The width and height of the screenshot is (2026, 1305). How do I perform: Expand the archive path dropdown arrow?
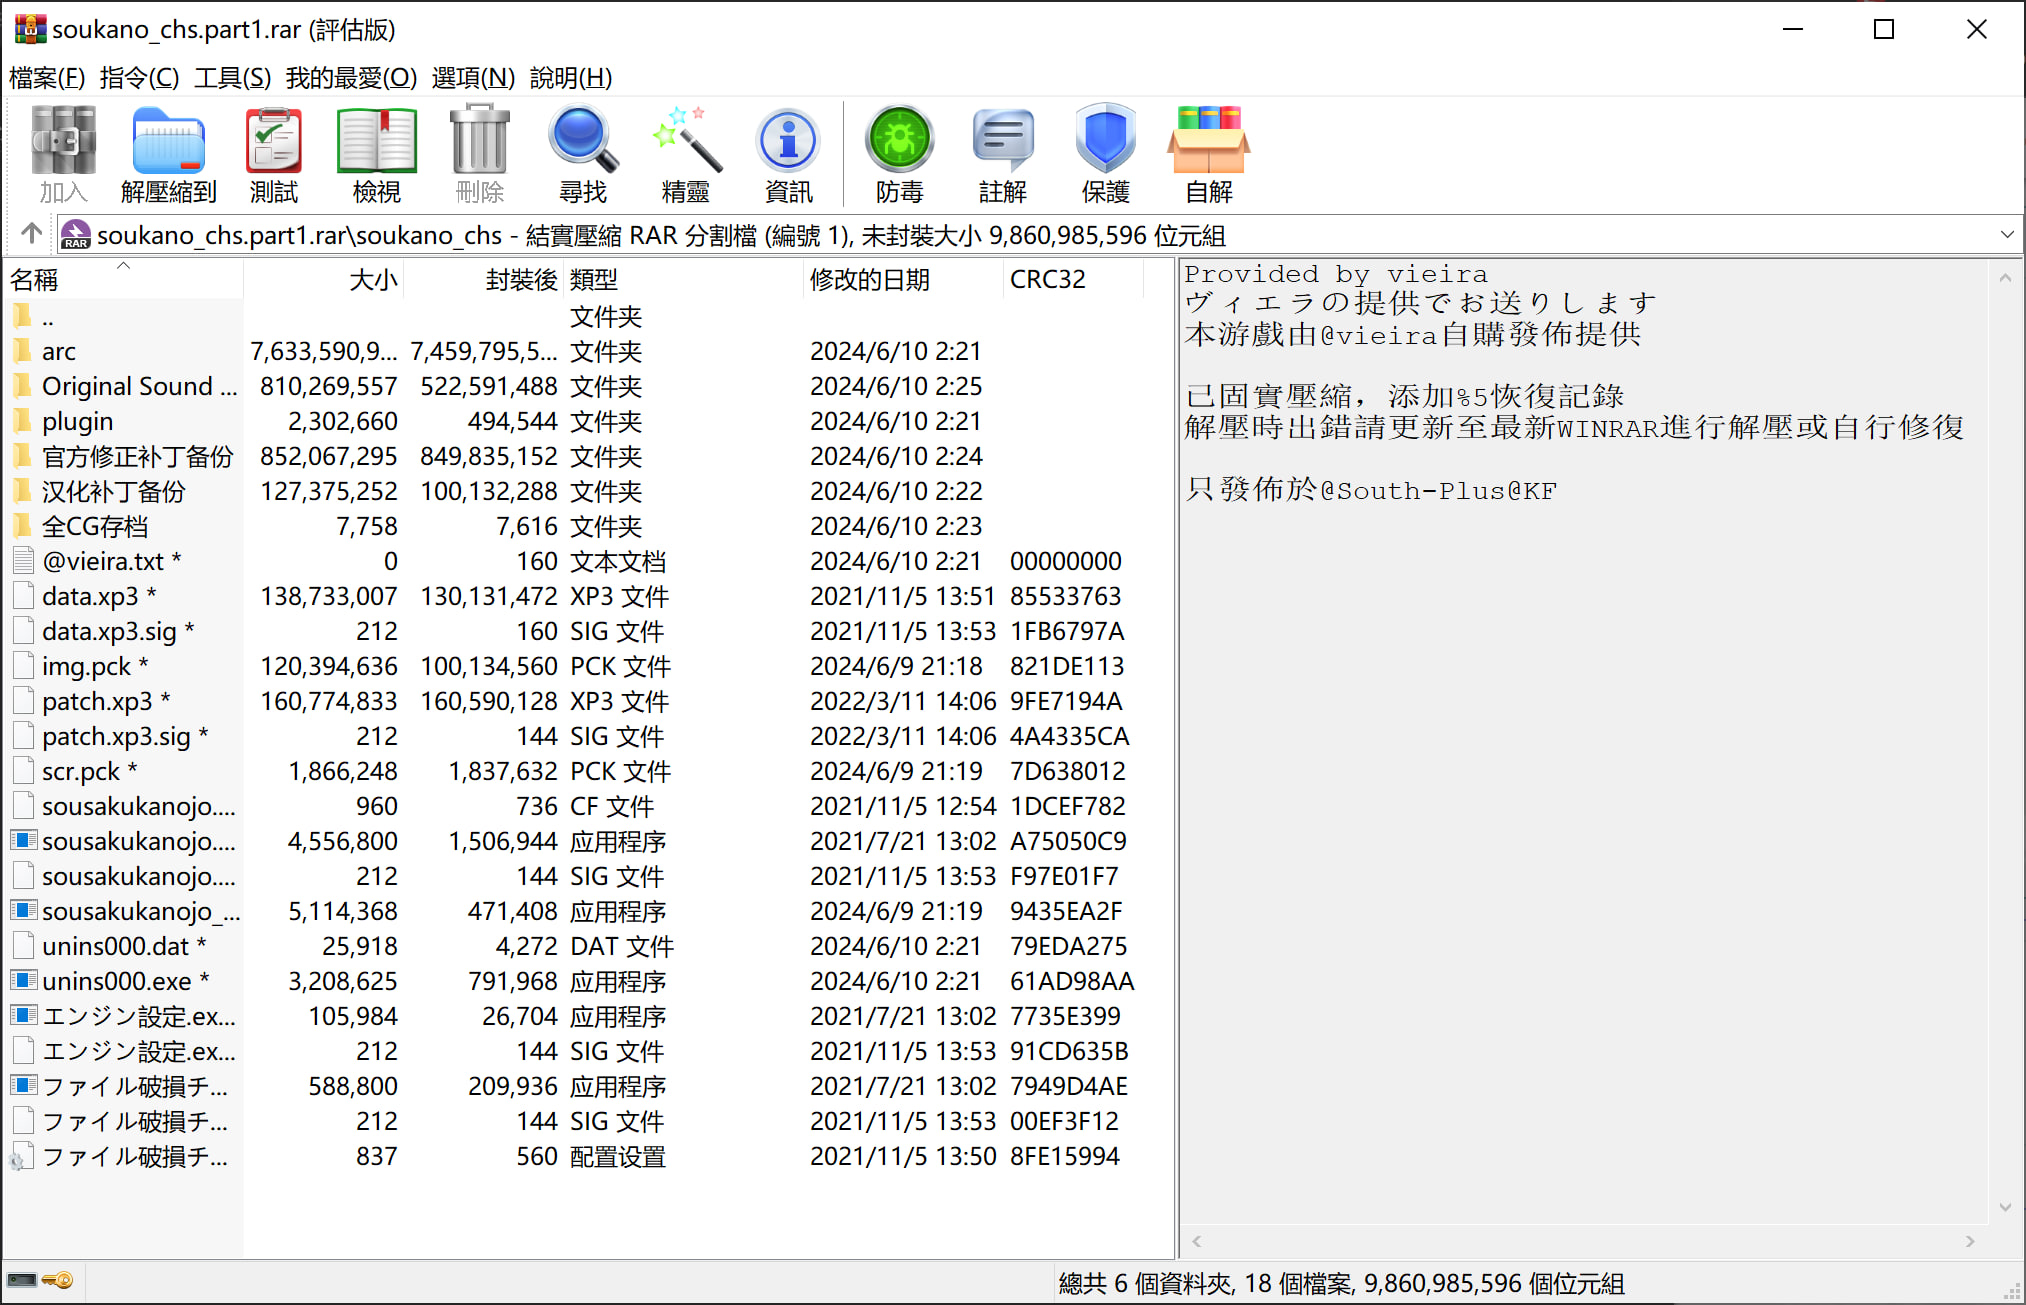click(2006, 235)
